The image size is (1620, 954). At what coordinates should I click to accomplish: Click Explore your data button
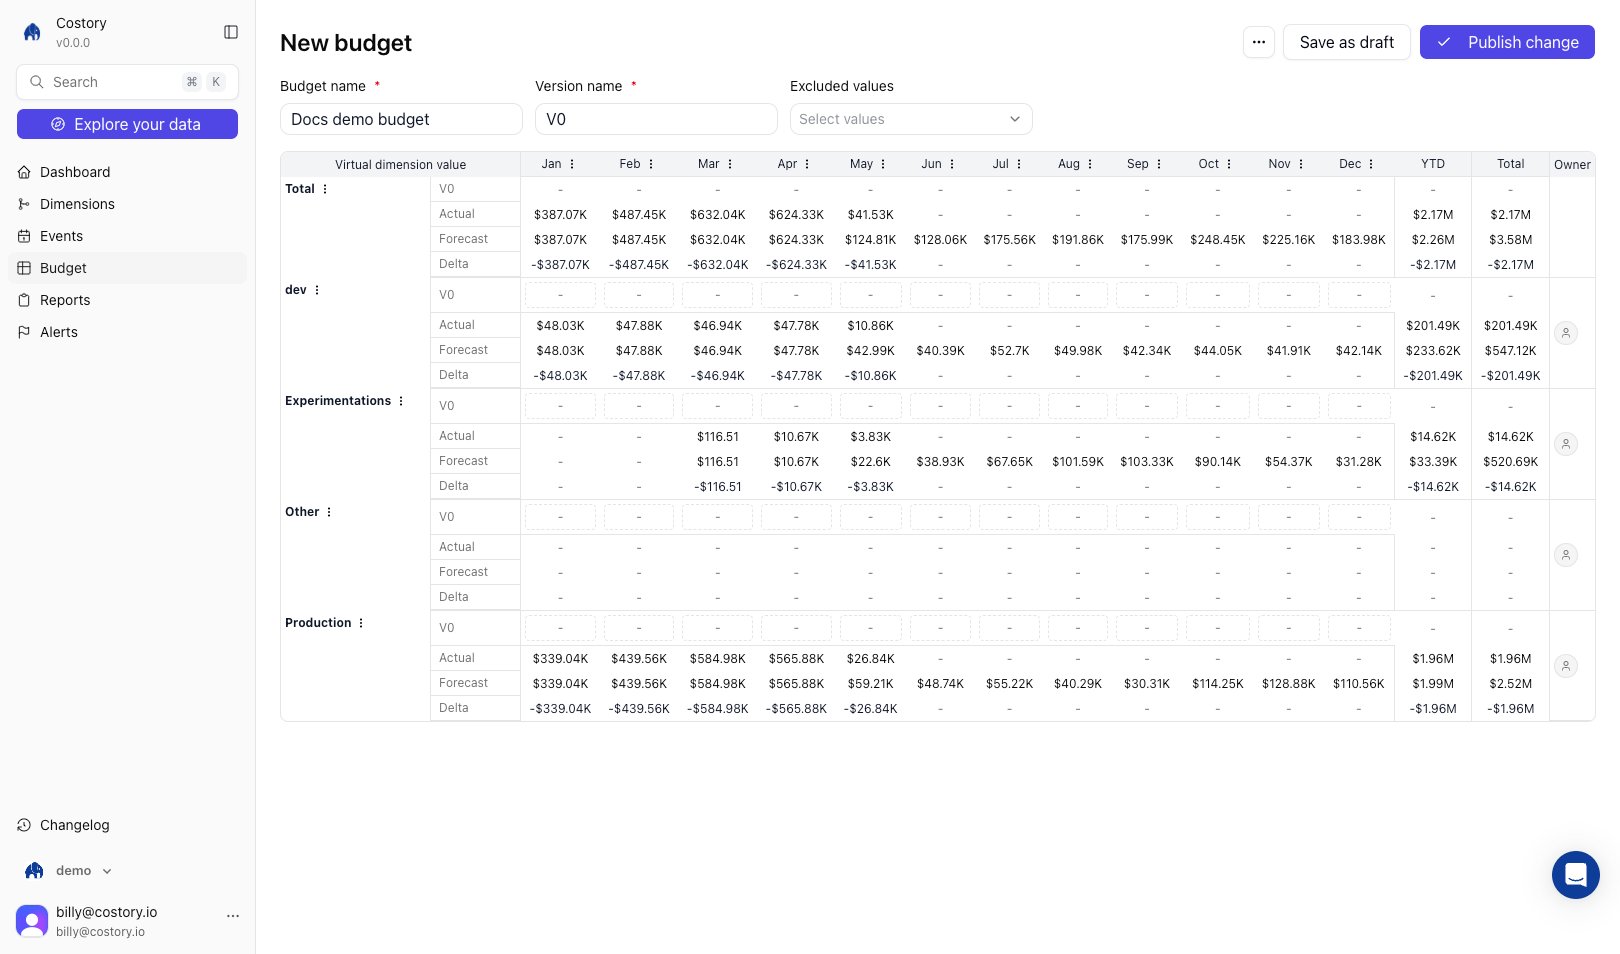pyautogui.click(x=127, y=124)
